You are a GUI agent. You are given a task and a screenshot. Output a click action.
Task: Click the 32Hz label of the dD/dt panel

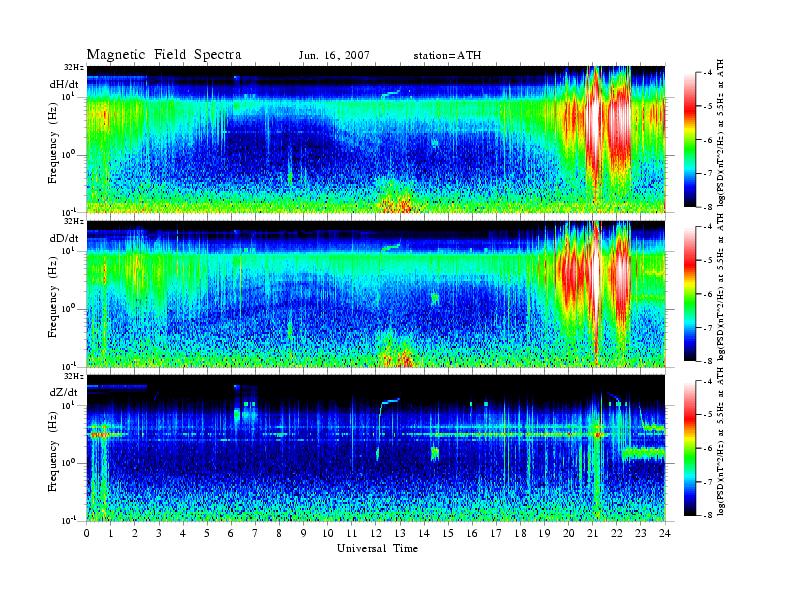(x=74, y=221)
